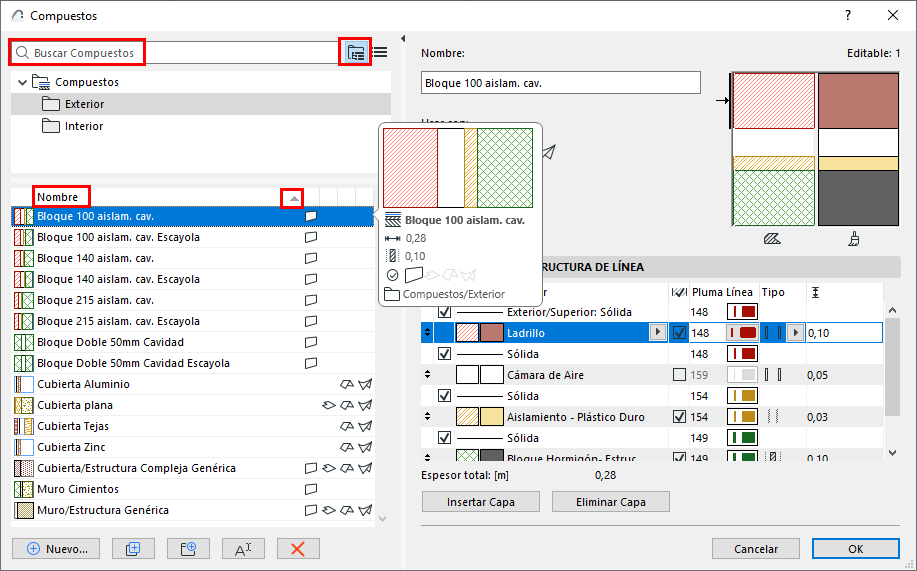Open Ladrillo layer type dropdown arrow
This screenshot has height=571, width=917.
795,333
